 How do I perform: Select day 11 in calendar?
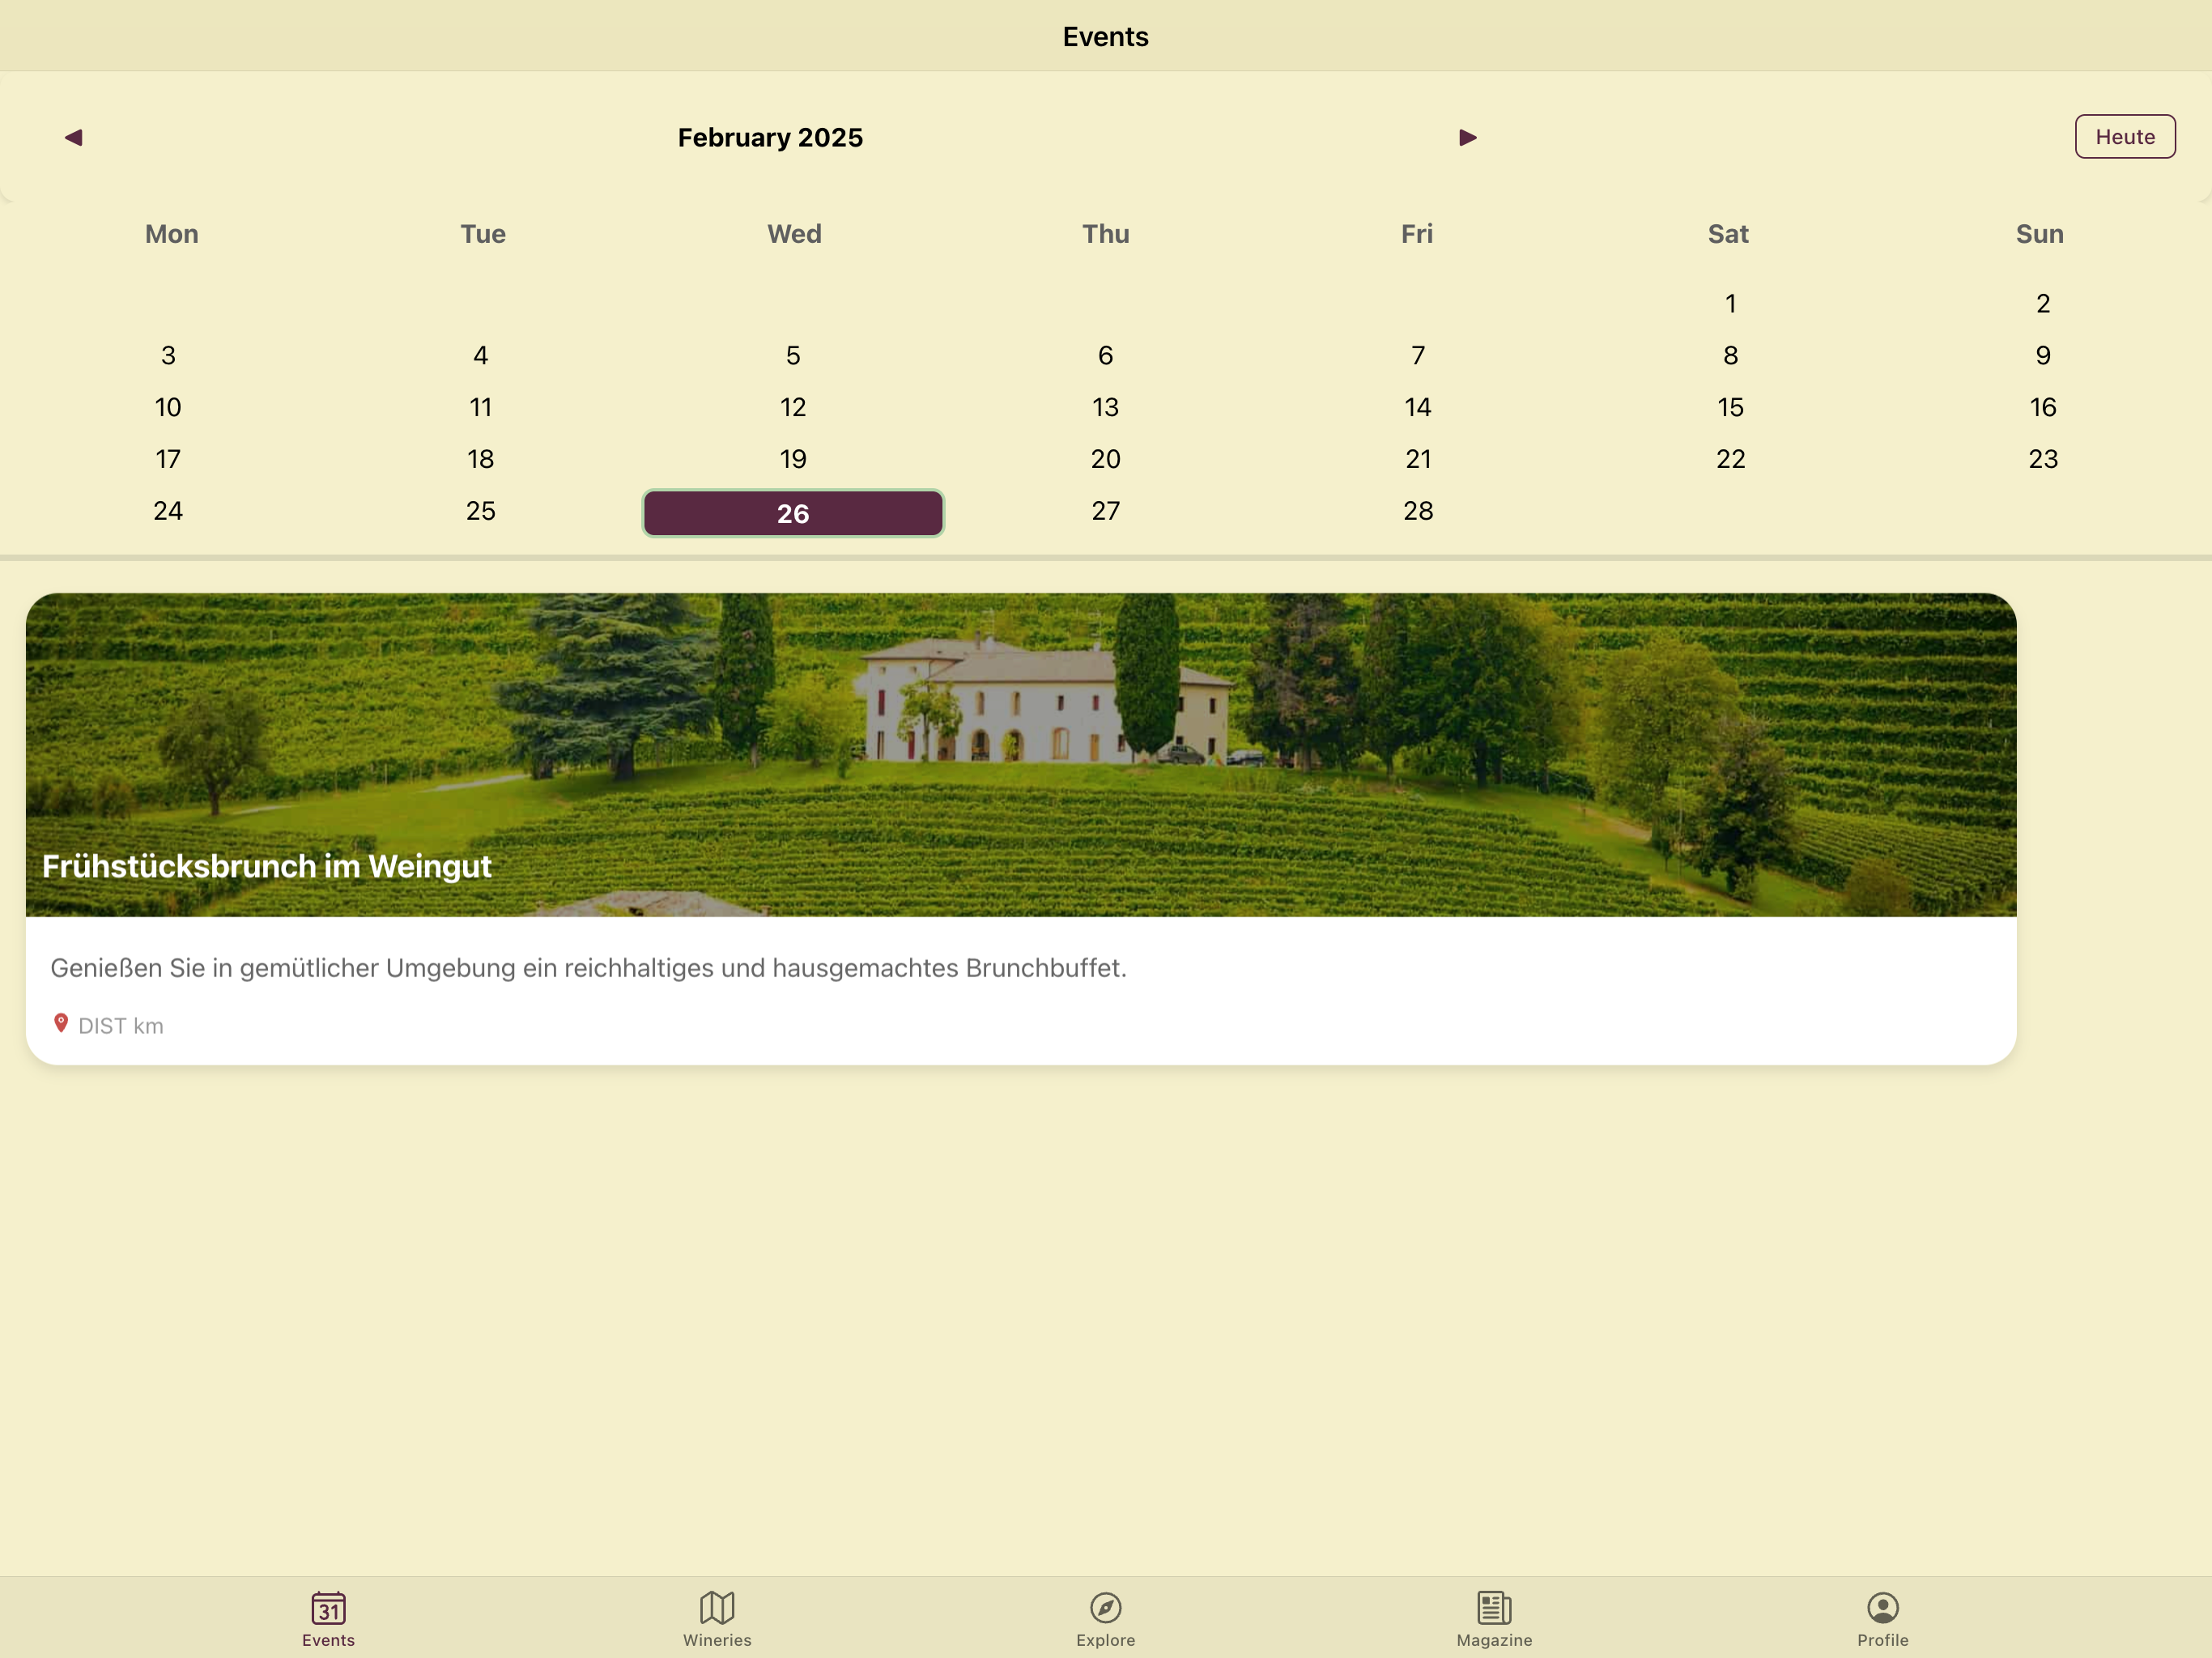click(481, 407)
